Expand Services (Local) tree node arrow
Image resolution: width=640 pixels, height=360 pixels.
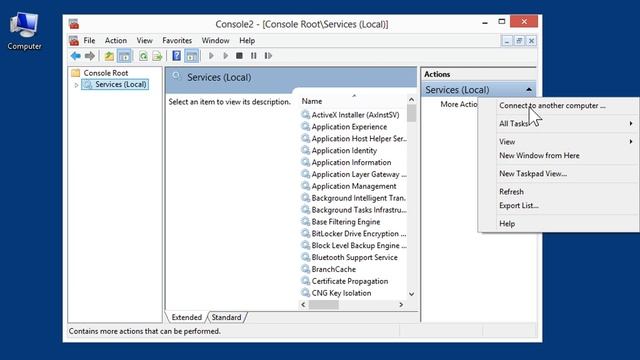tap(76, 85)
